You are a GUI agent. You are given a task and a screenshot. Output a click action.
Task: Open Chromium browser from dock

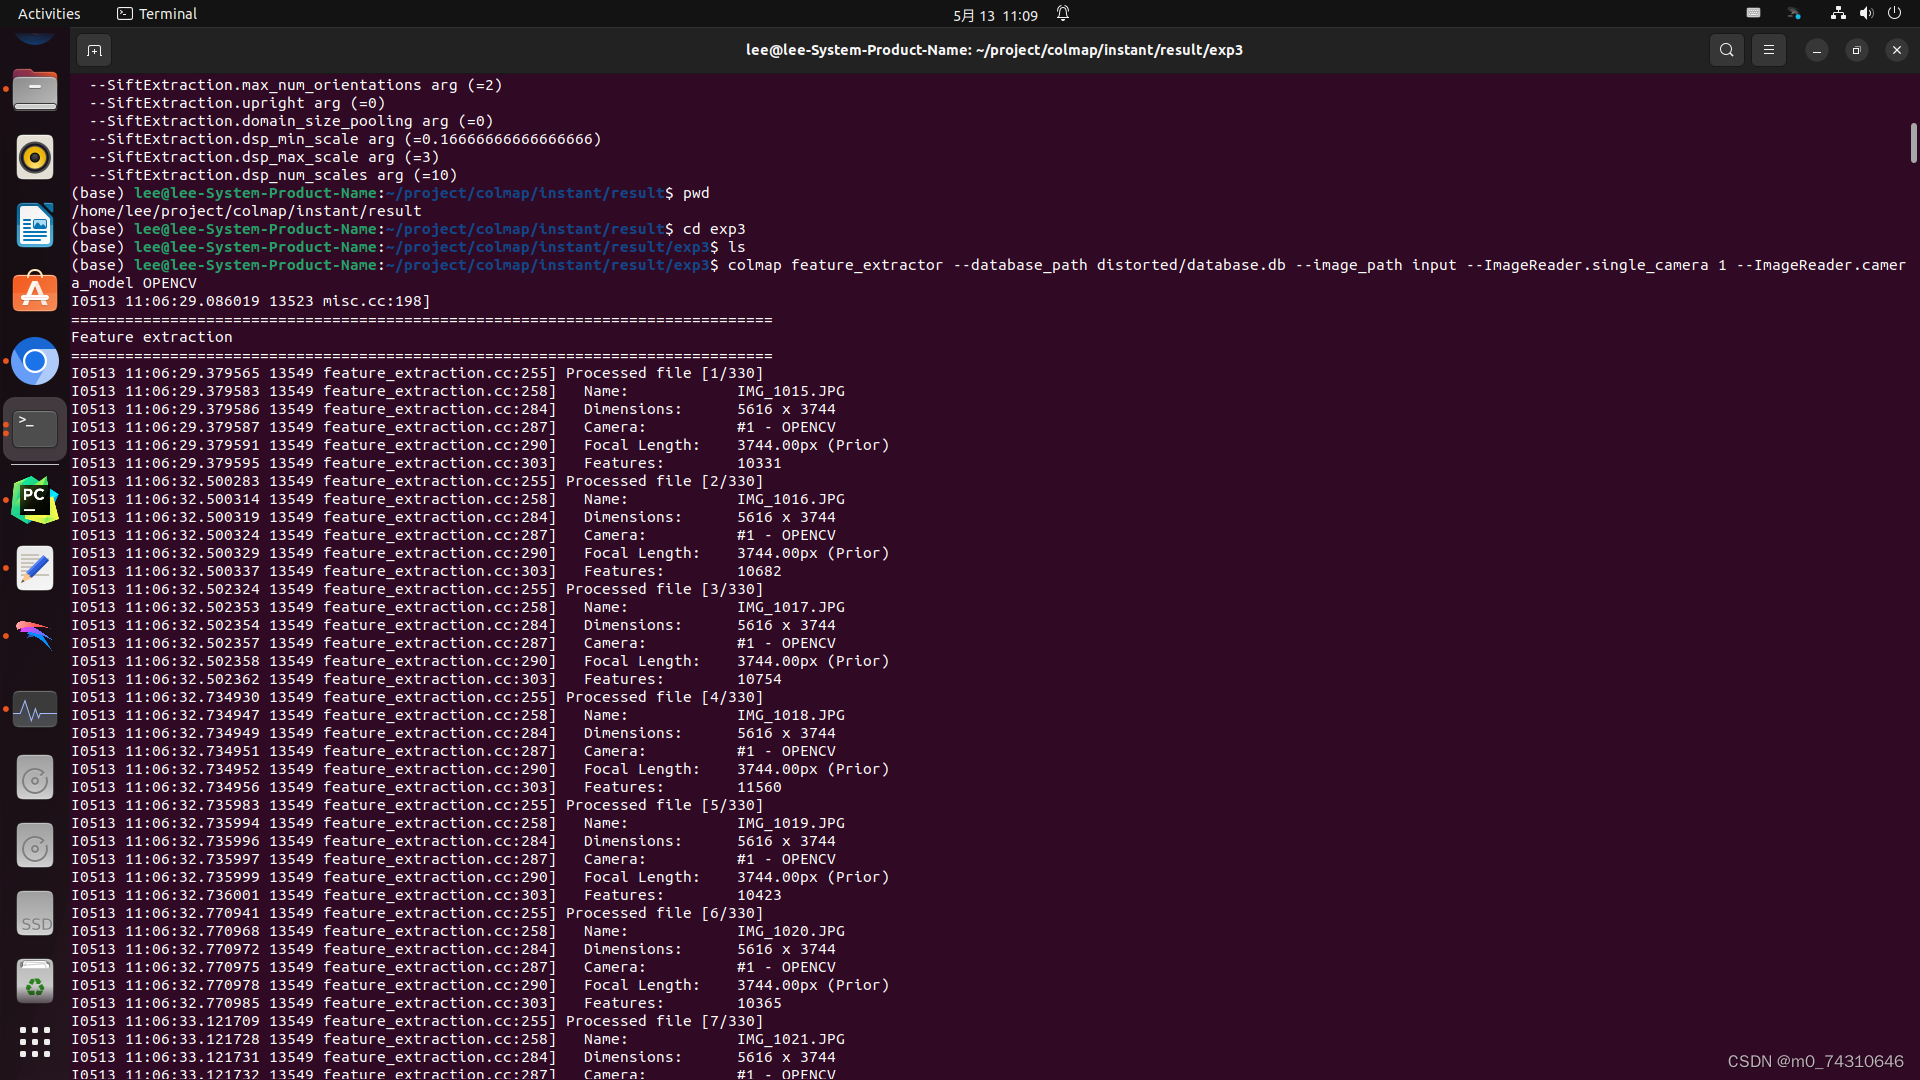pos(35,361)
